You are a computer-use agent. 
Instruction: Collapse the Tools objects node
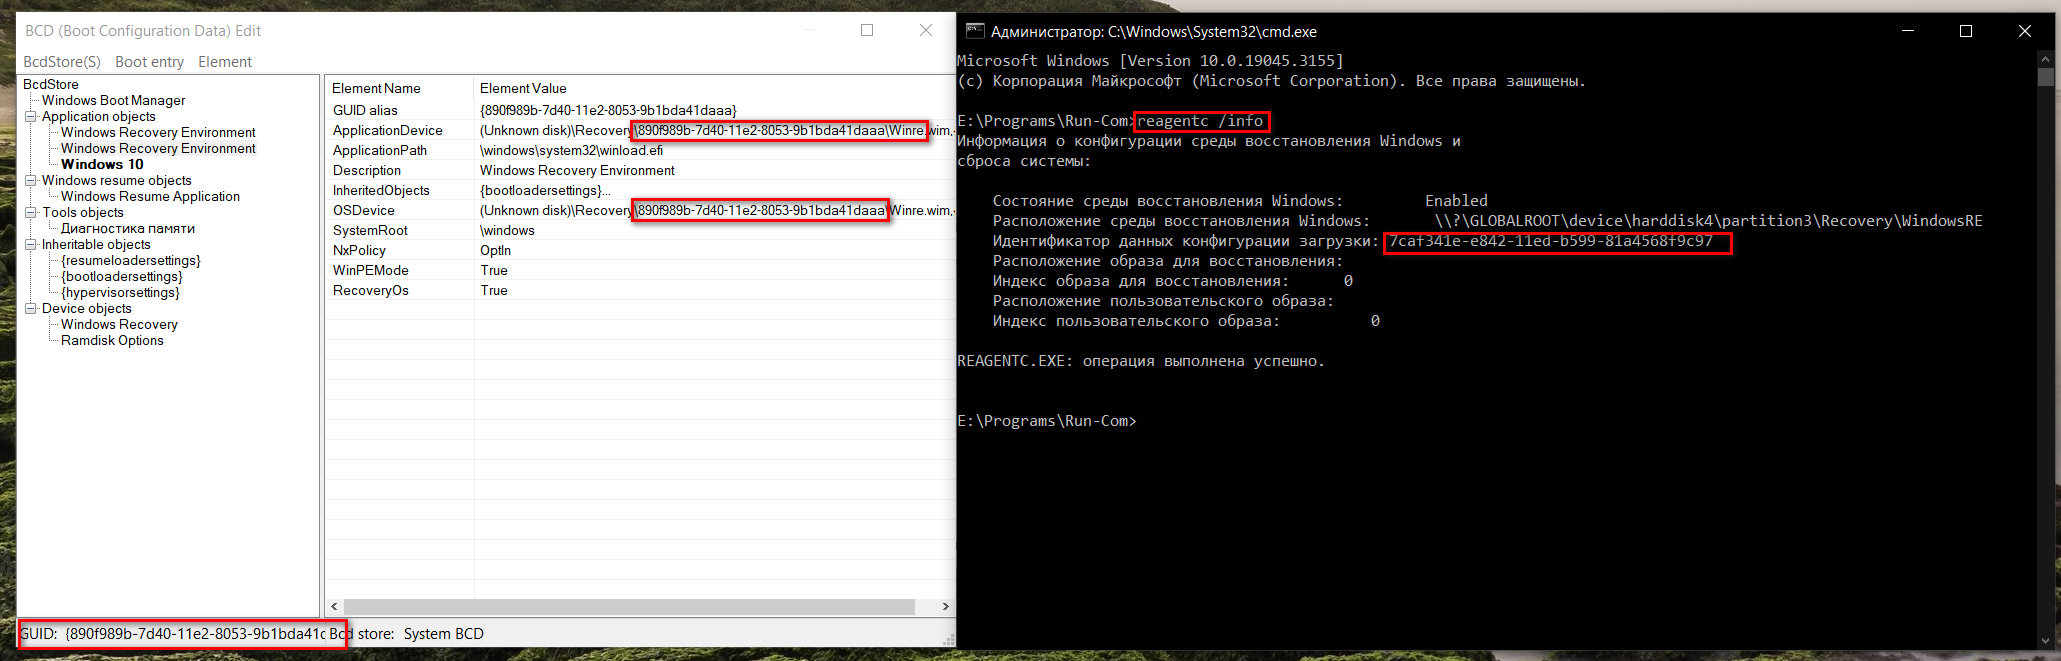click(x=31, y=212)
